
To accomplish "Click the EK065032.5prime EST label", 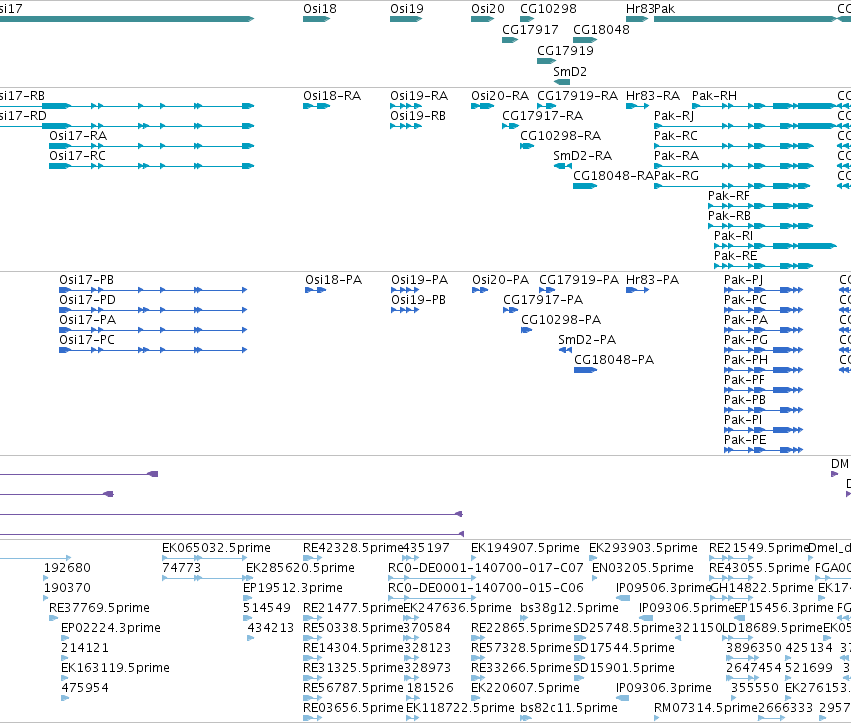I will pyautogui.click(x=217, y=549).
